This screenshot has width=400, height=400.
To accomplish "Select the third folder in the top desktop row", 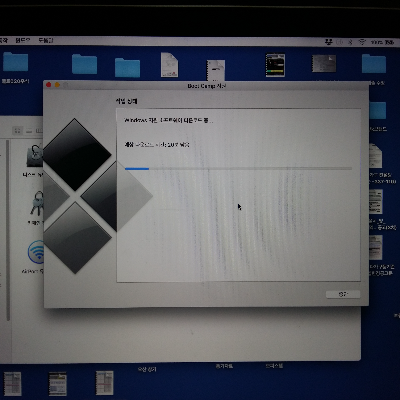I will [127, 68].
